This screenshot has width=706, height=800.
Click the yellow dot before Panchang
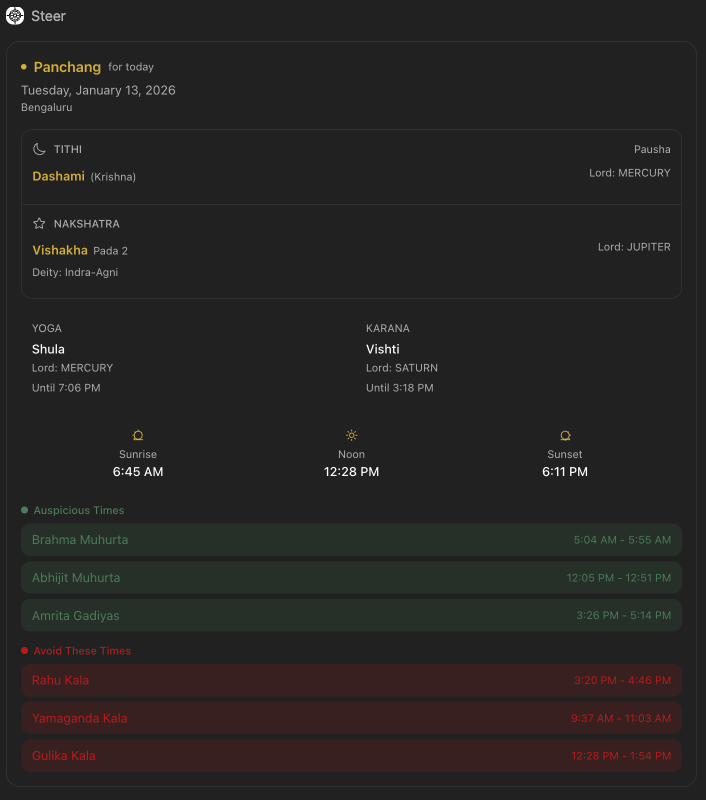coord(24,67)
